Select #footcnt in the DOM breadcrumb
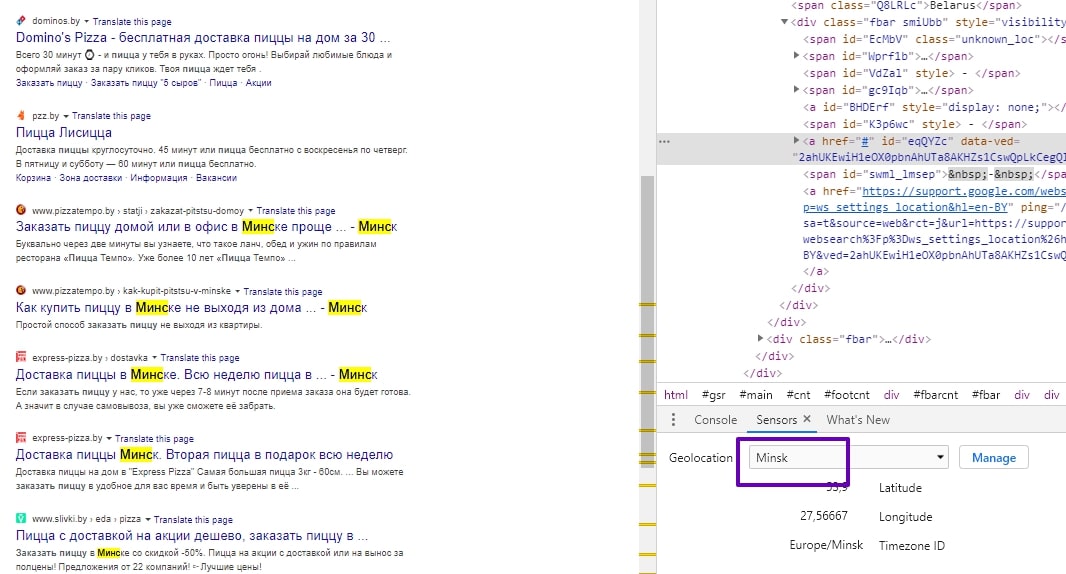The image size is (1066, 574). (846, 394)
